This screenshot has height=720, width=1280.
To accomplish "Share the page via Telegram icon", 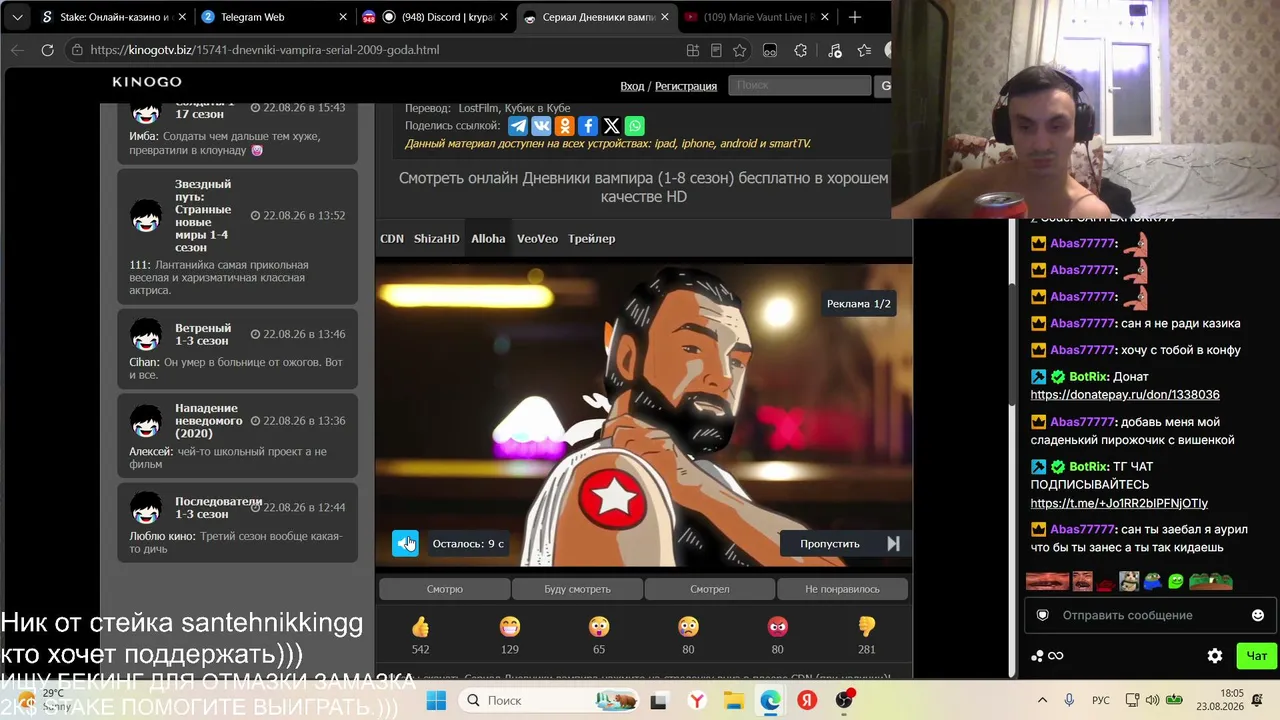I will coord(518,126).
